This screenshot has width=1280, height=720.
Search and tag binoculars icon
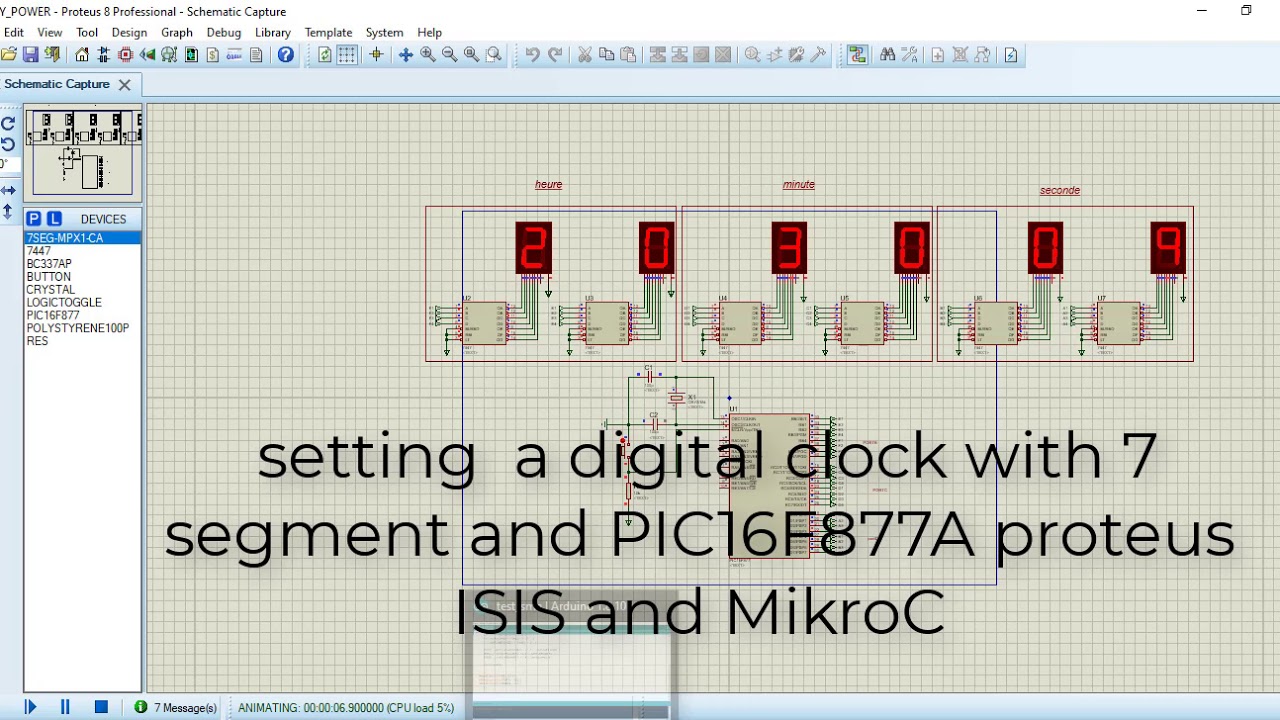(888, 55)
